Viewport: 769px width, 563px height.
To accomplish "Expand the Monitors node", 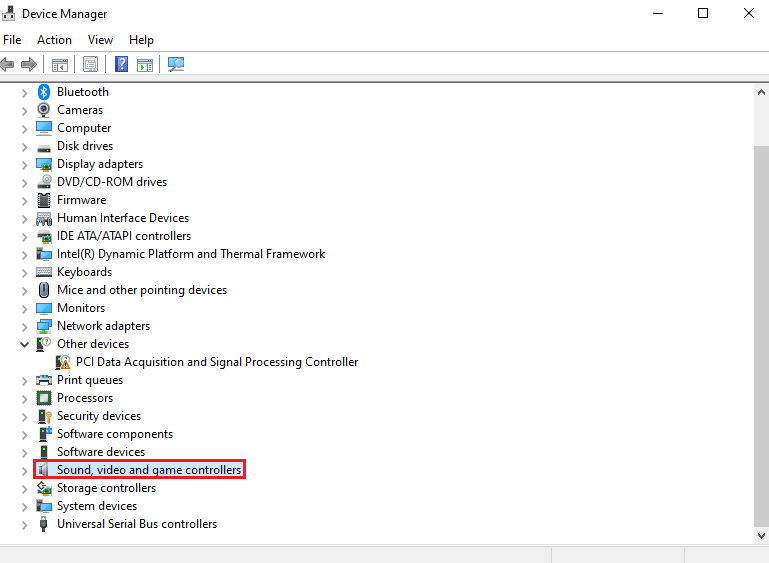I will point(24,308).
